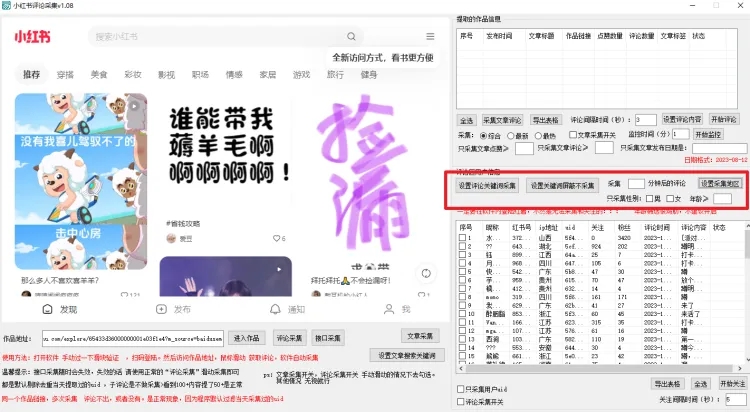Select the 最新 radio button
This screenshot has height=412, width=750.
(511, 135)
